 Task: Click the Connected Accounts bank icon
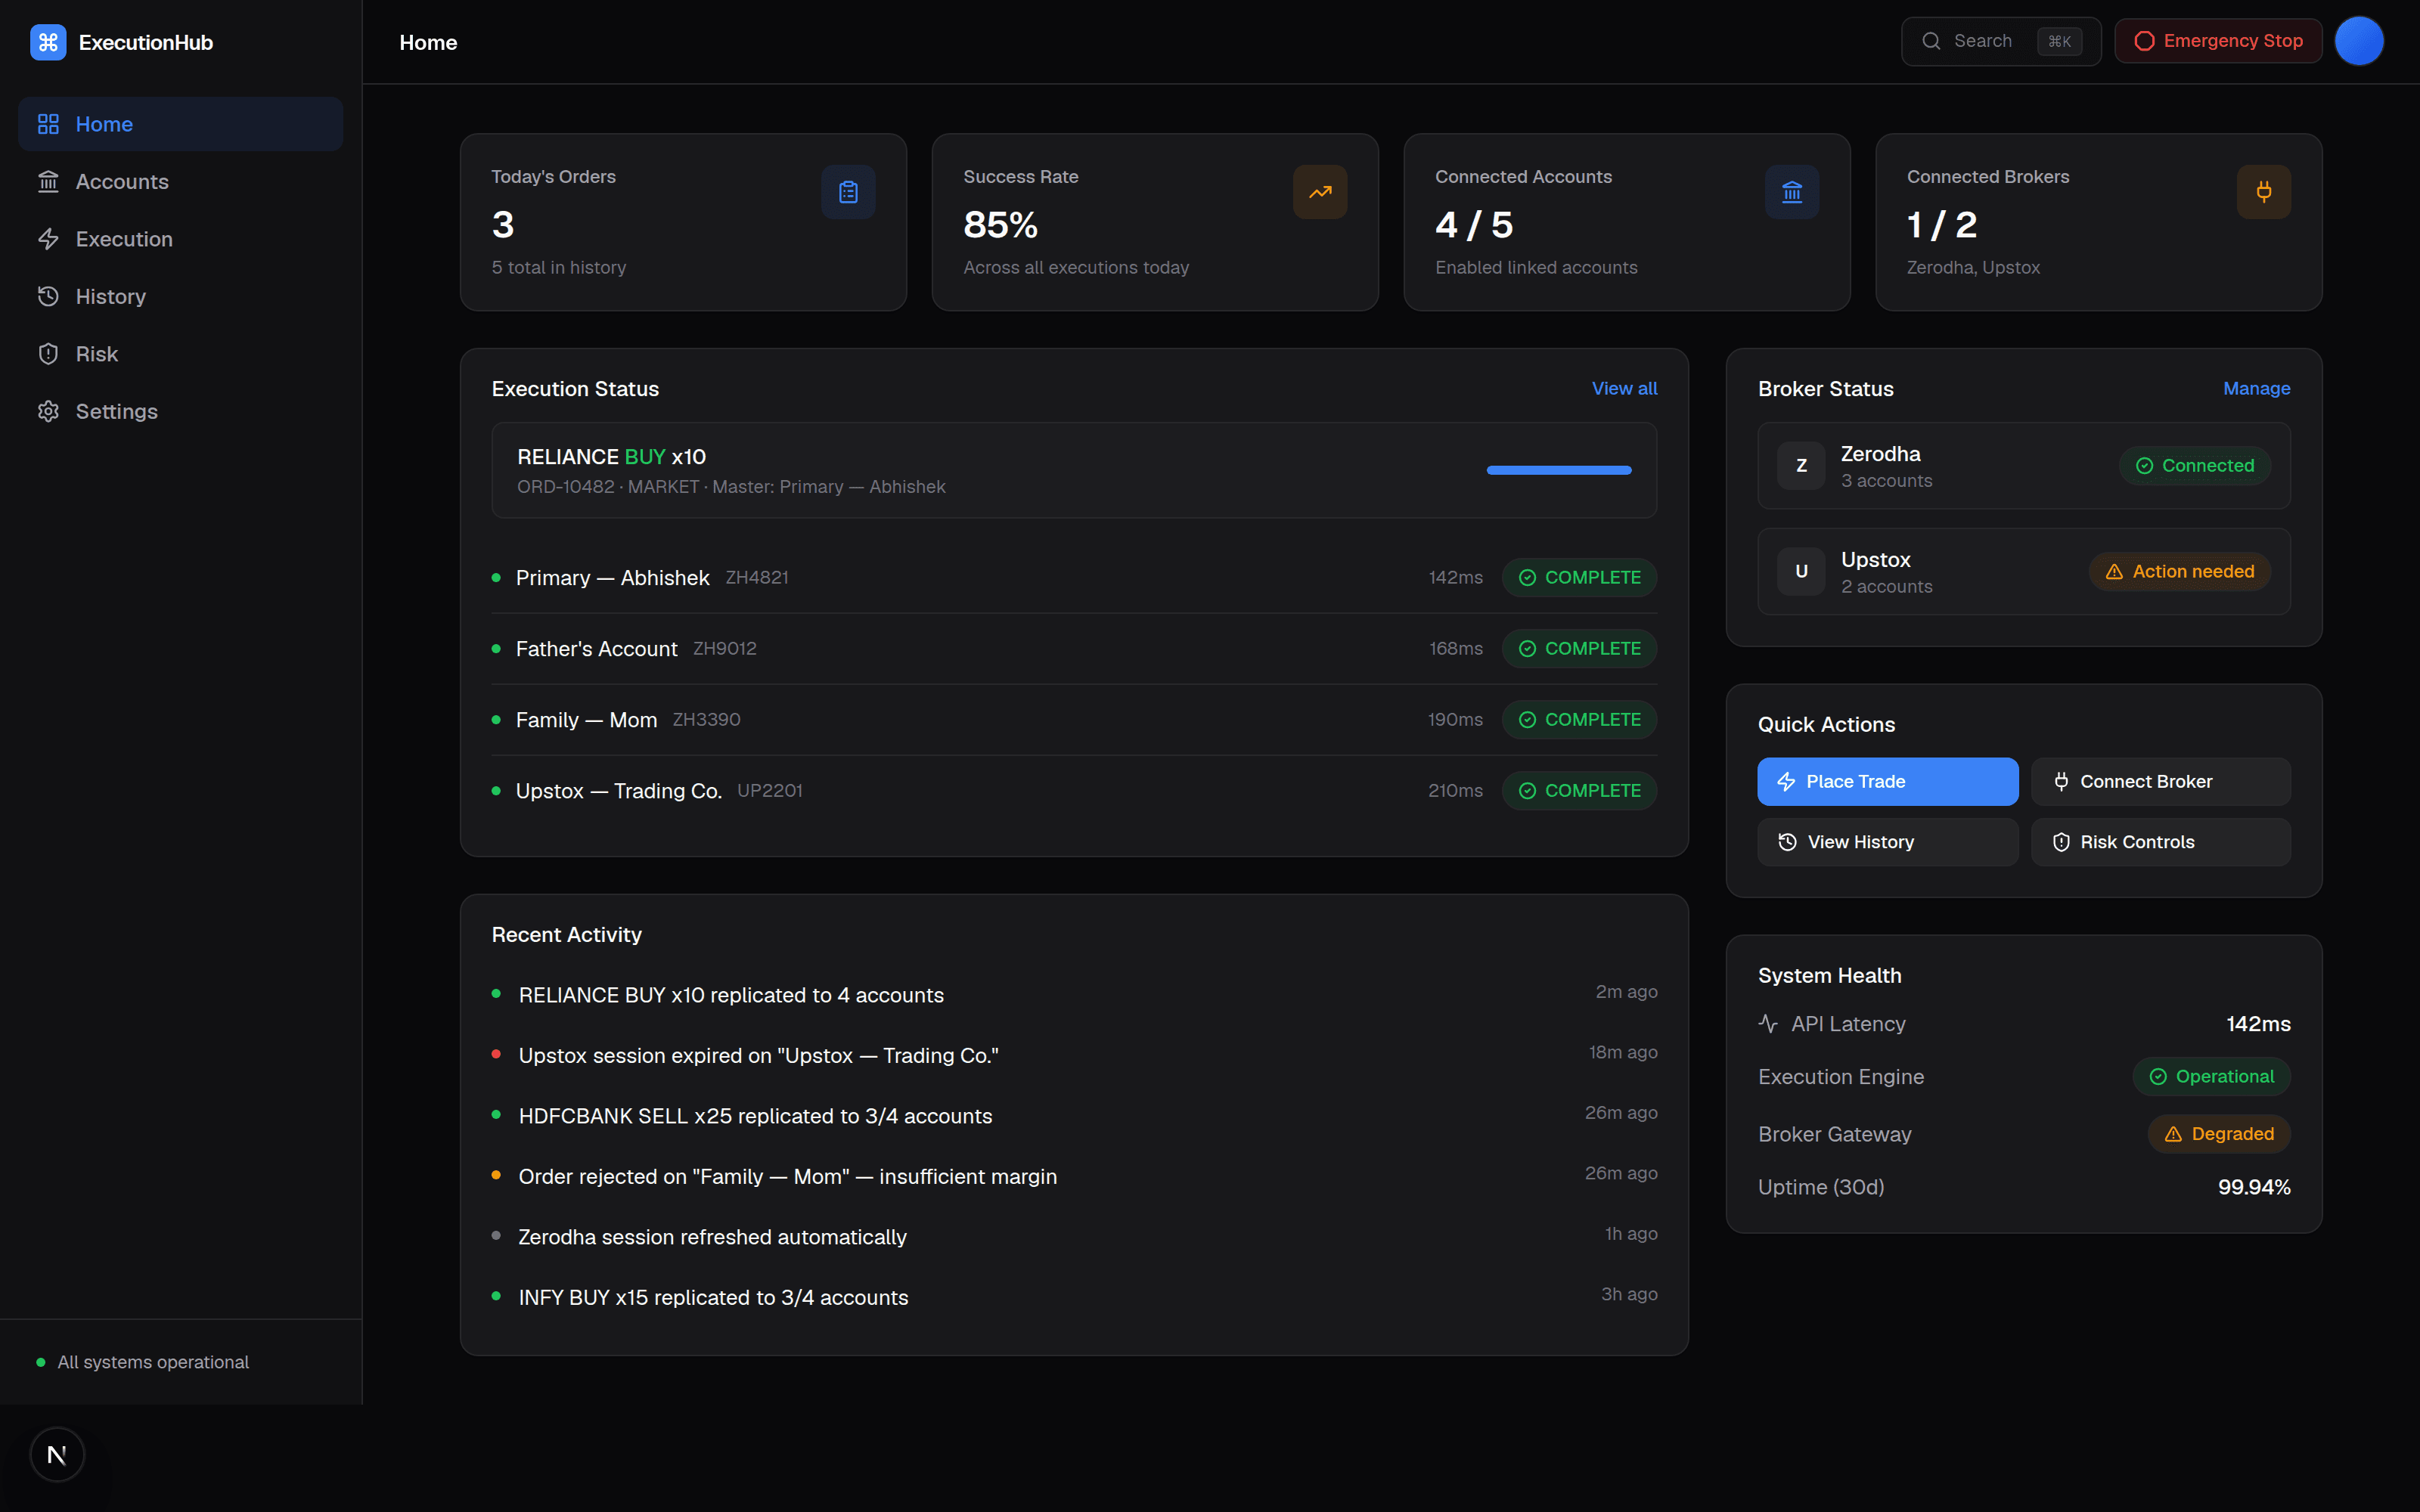coord(1792,192)
